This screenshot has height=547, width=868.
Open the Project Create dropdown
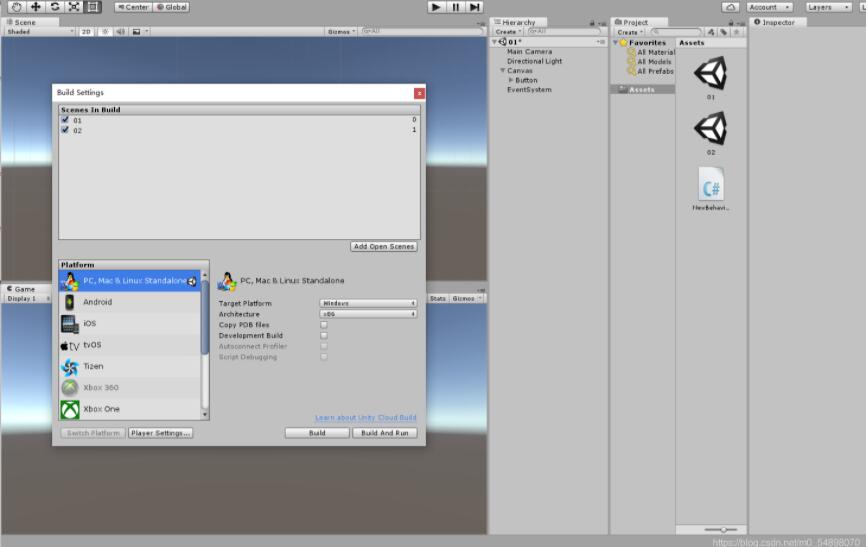[630, 32]
